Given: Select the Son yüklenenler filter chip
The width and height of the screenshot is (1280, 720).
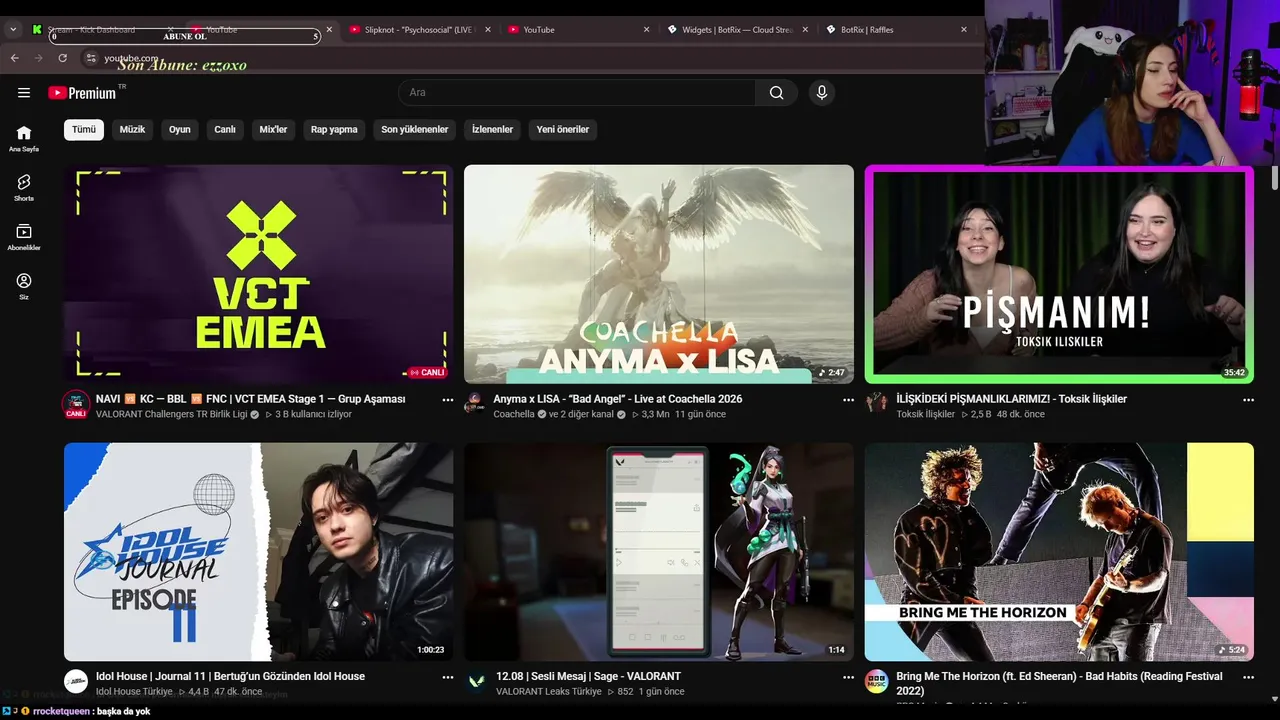Looking at the screenshot, I should (x=415, y=130).
